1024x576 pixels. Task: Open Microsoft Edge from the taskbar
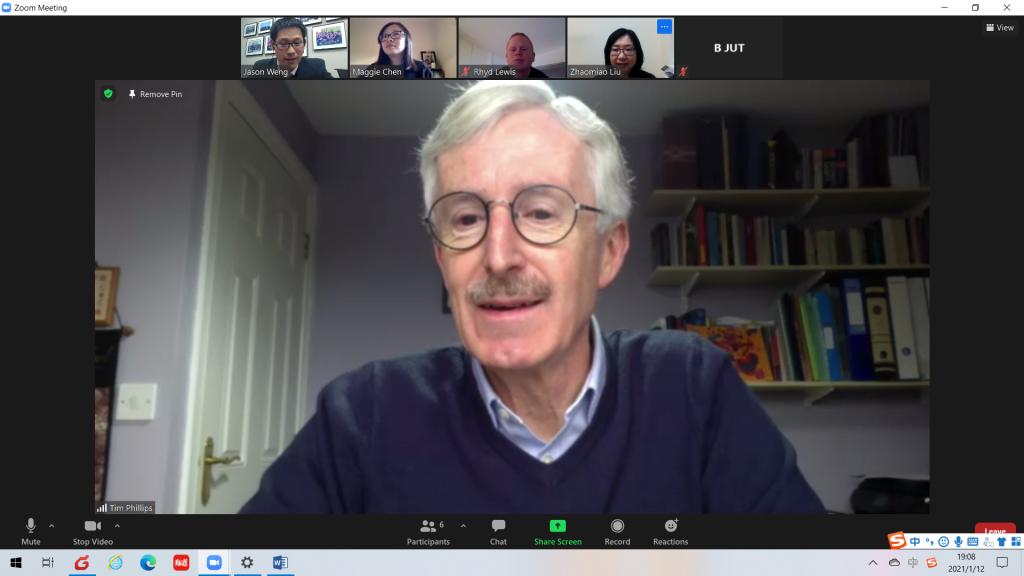tap(148, 563)
